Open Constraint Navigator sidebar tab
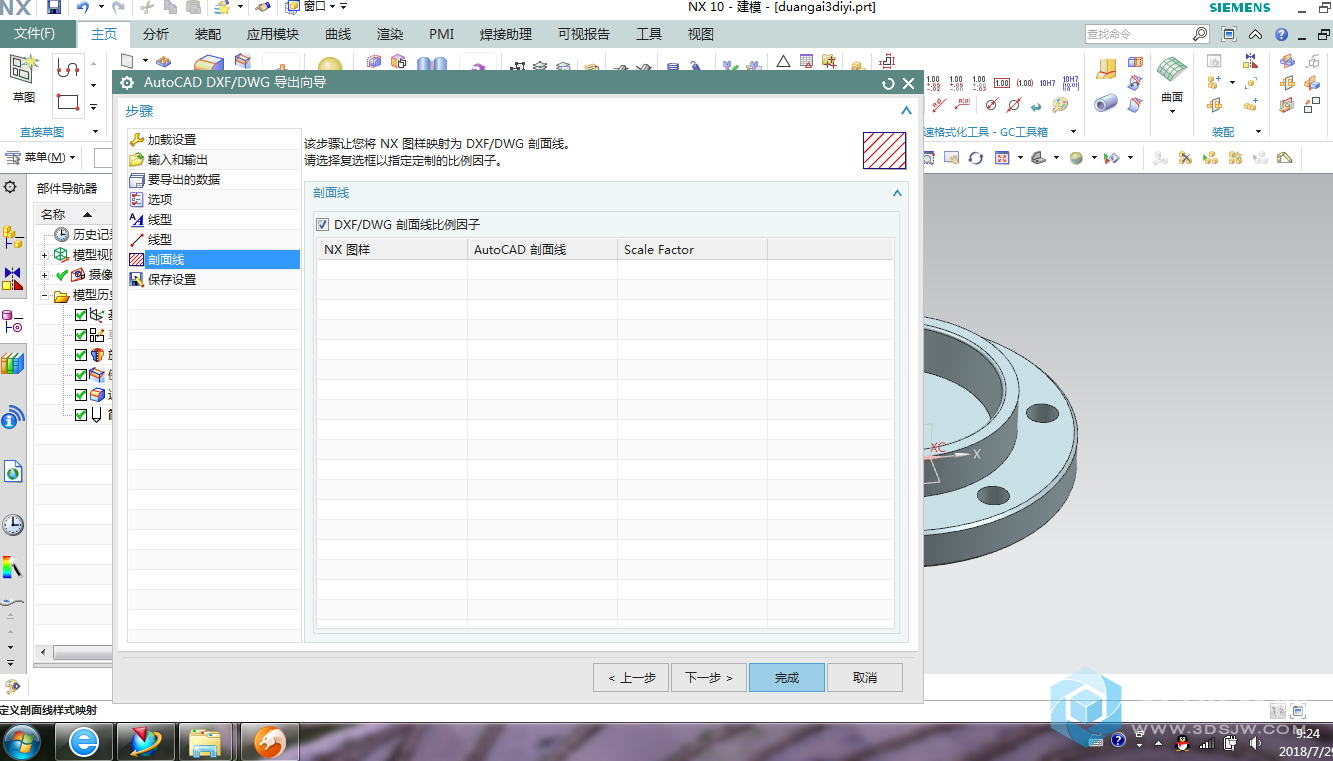 pos(12,278)
